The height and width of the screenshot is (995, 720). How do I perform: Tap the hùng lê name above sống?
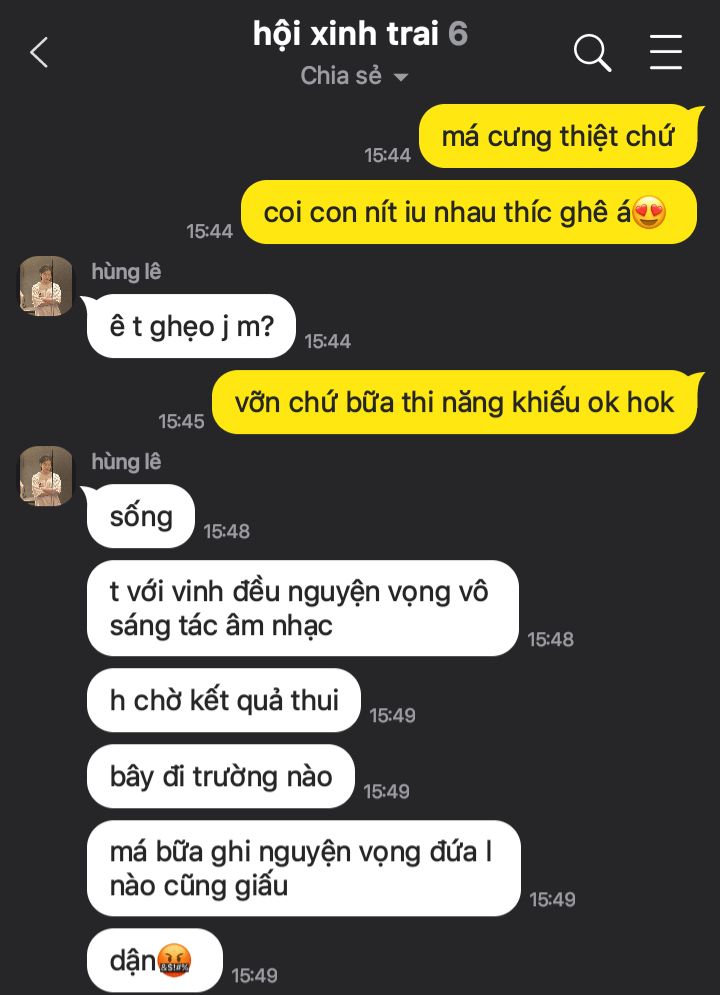coord(126,461)
